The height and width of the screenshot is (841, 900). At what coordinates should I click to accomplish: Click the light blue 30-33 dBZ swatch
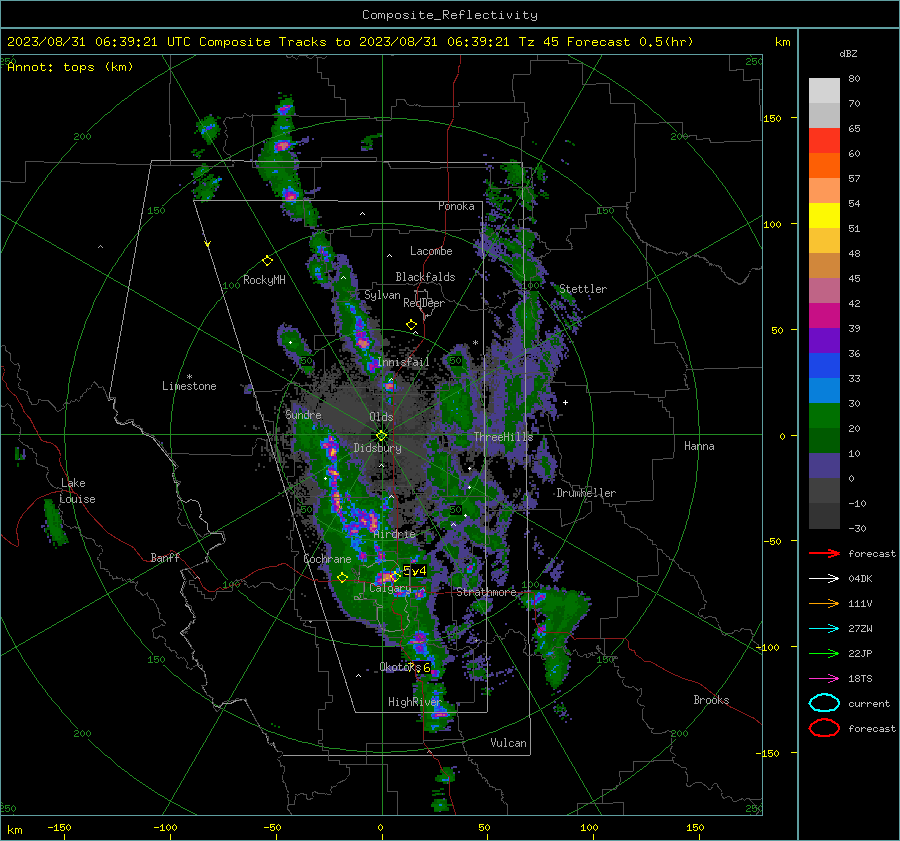click(824, 390)
